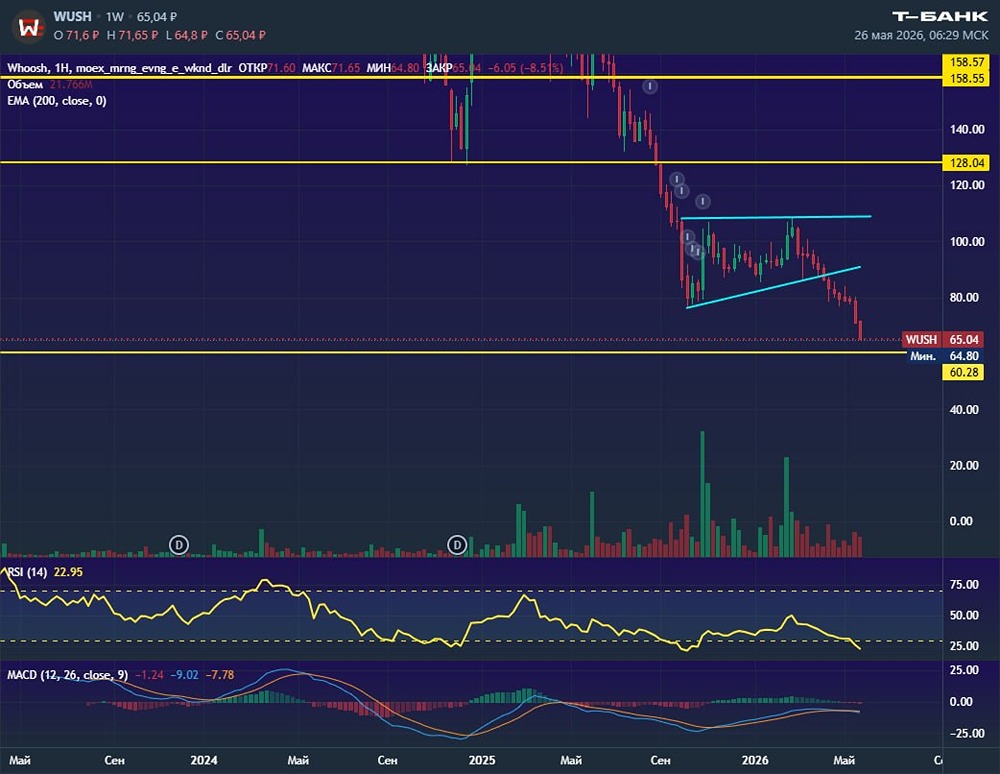Click the 100.00 price axis label
Screen dimensions: 1000x774
tap(967, 241)
